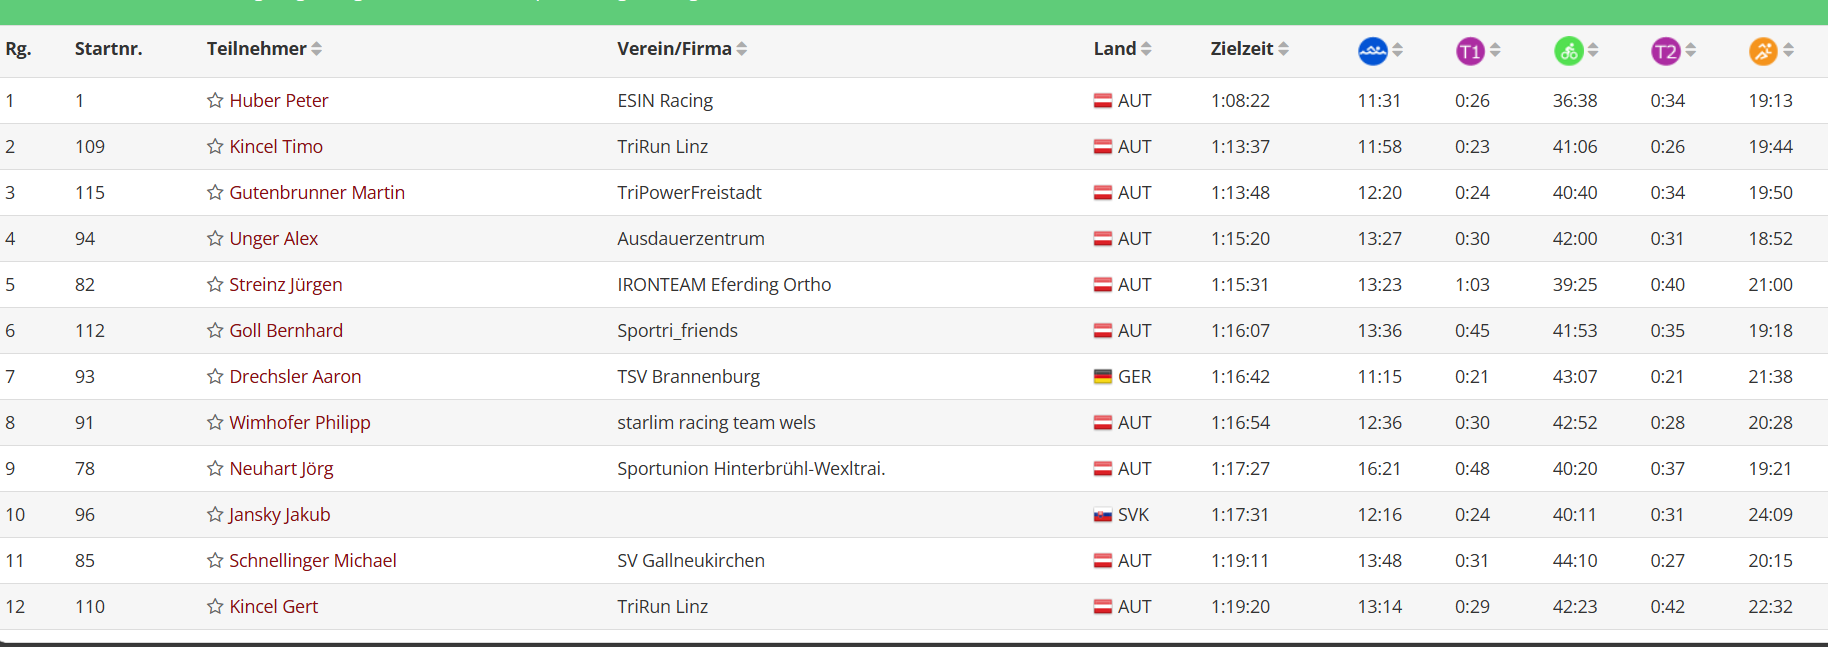This screenshot has height=647, width=1828.
Task: Sort the table by Teilnehmer arrows
Action: pyautogui.click(x=317, y=49)
